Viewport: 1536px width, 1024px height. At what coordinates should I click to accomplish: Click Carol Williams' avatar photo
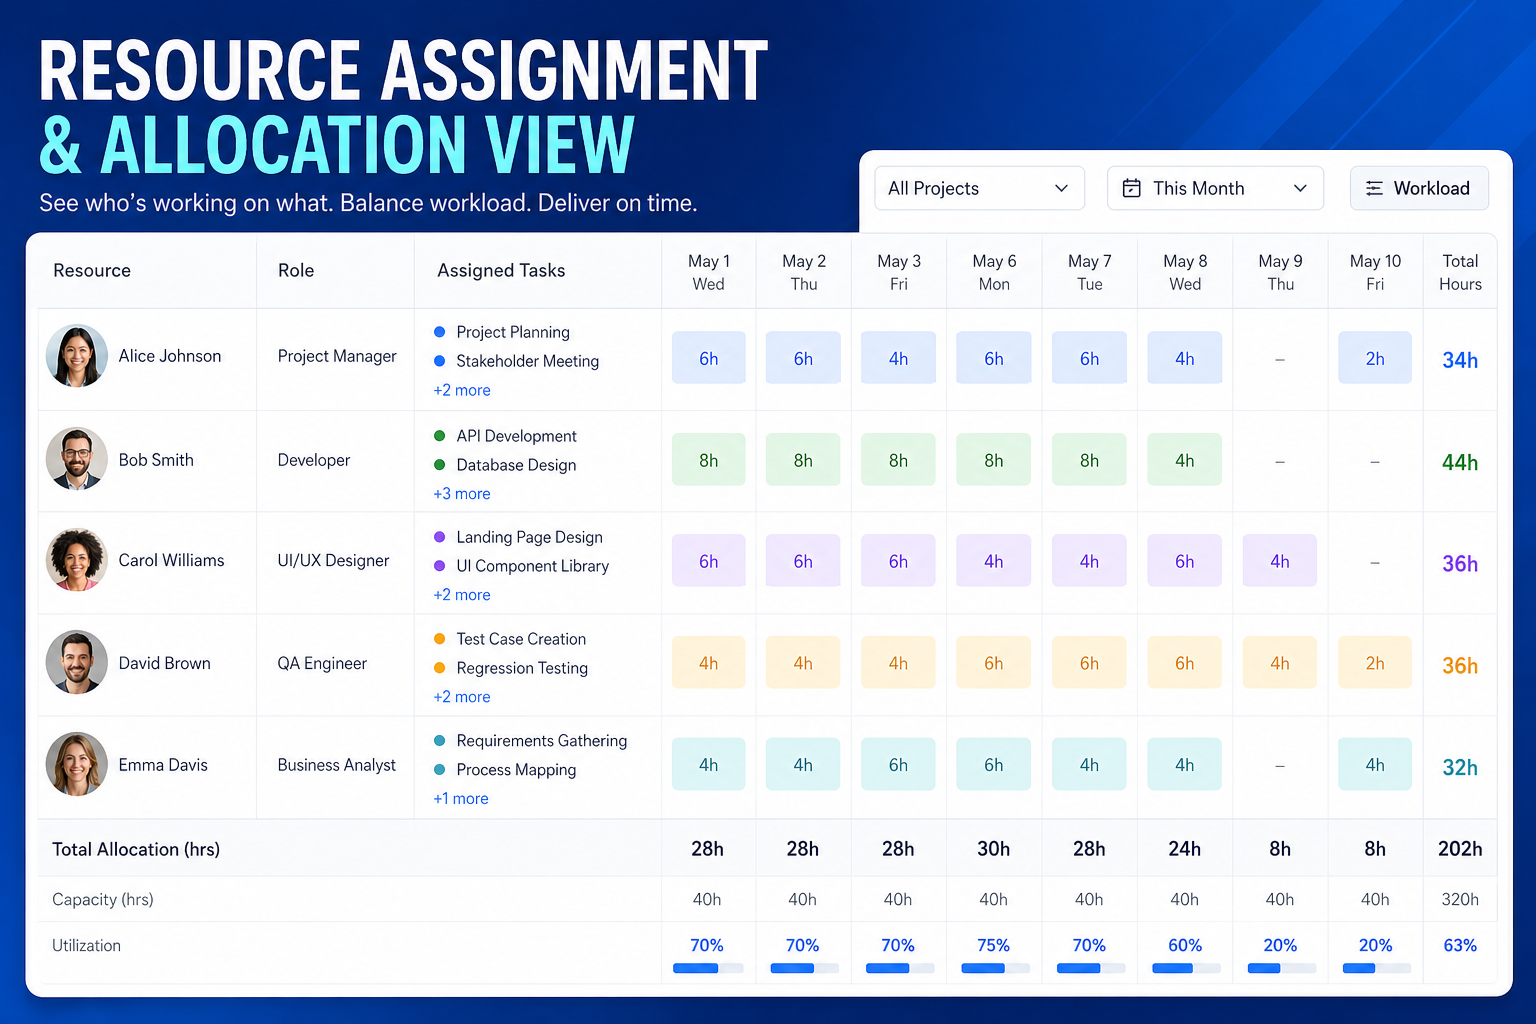pos(77,560)
